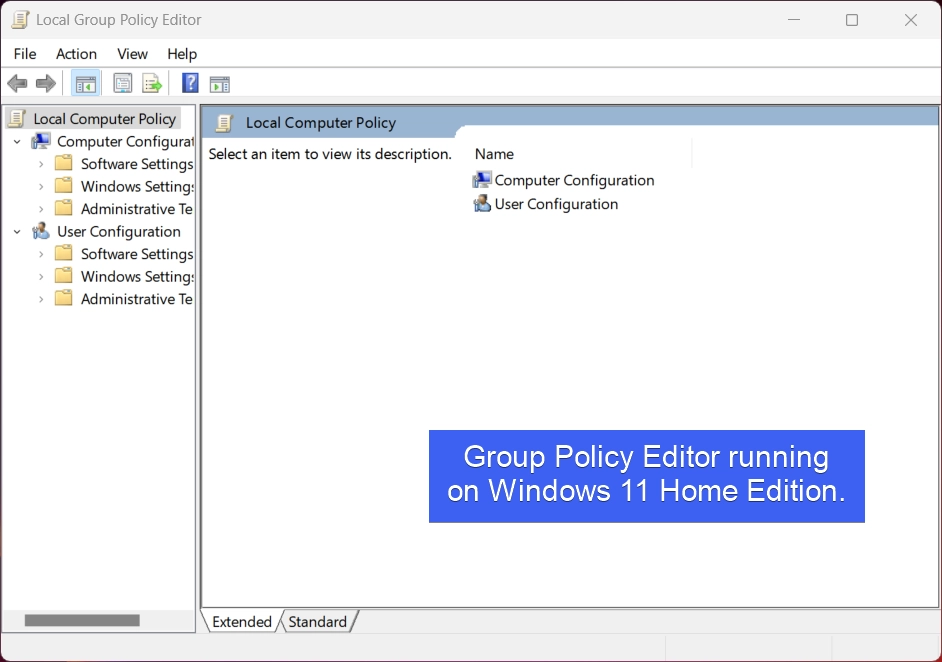The height and width of the screenshot is (662, 942).
Task: Click the Forward arrow toolbar icon
Action: click(46, 84)
